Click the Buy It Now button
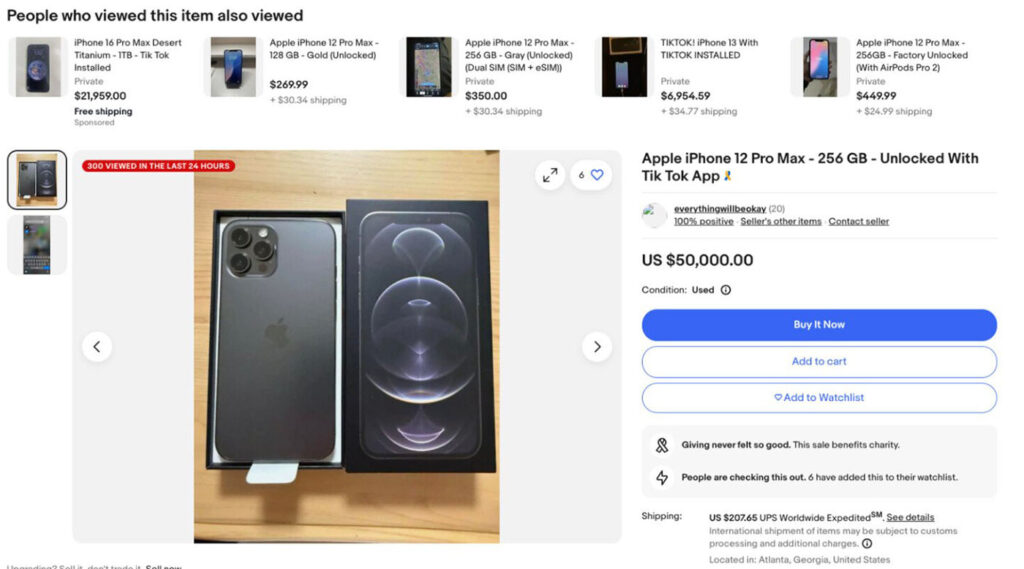The height and width of the screenshot is (569, 1024). (819, 325)
